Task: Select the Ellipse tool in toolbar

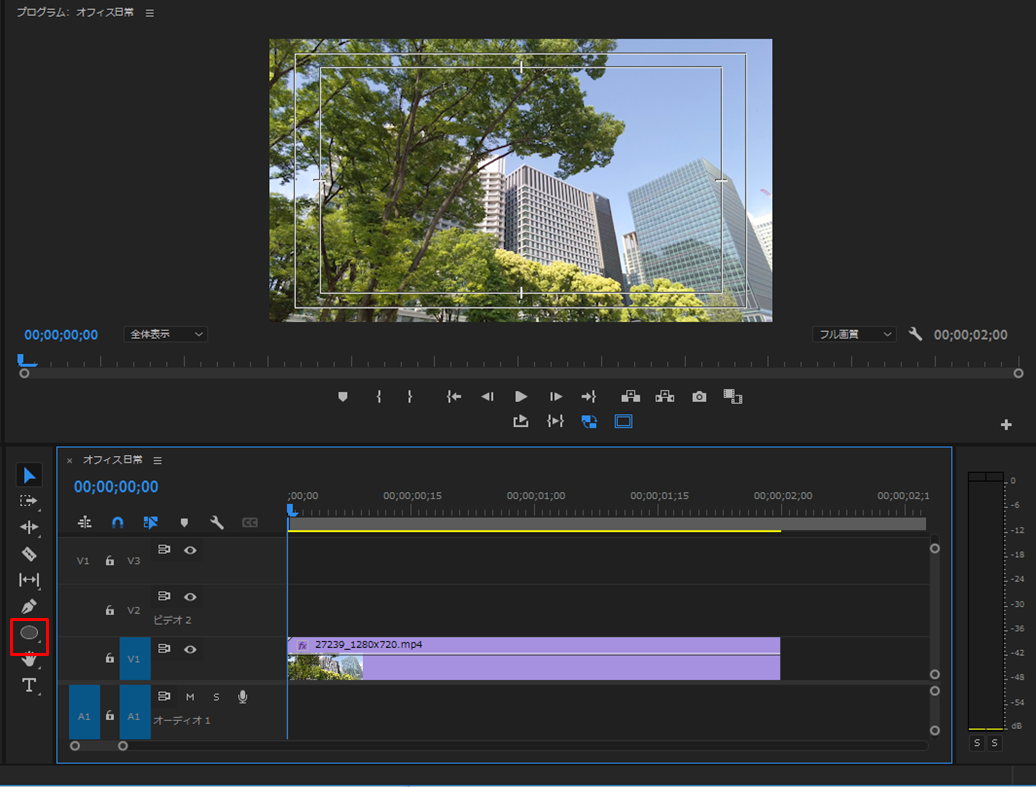Action: 29,633
